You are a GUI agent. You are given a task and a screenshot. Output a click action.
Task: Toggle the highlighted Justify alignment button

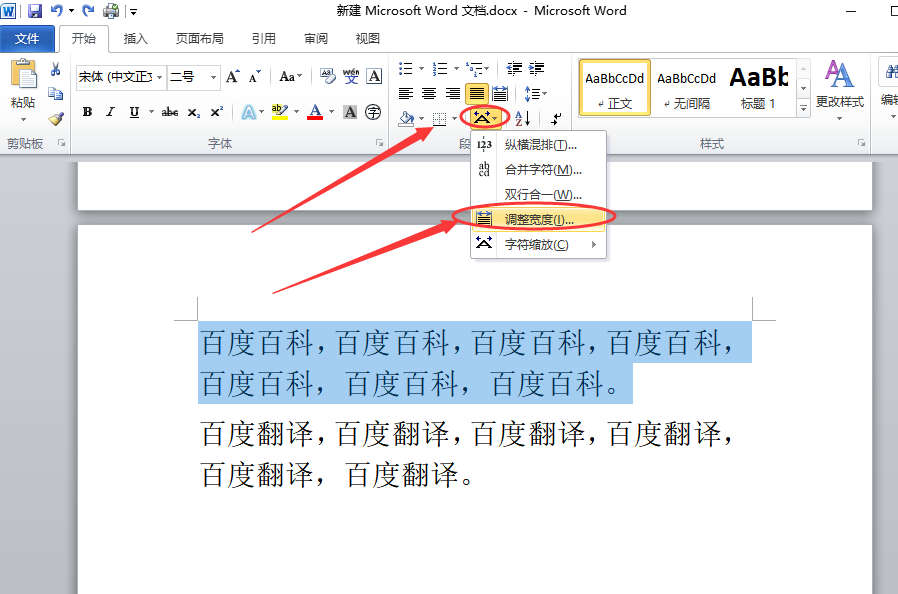coord(476,93)
